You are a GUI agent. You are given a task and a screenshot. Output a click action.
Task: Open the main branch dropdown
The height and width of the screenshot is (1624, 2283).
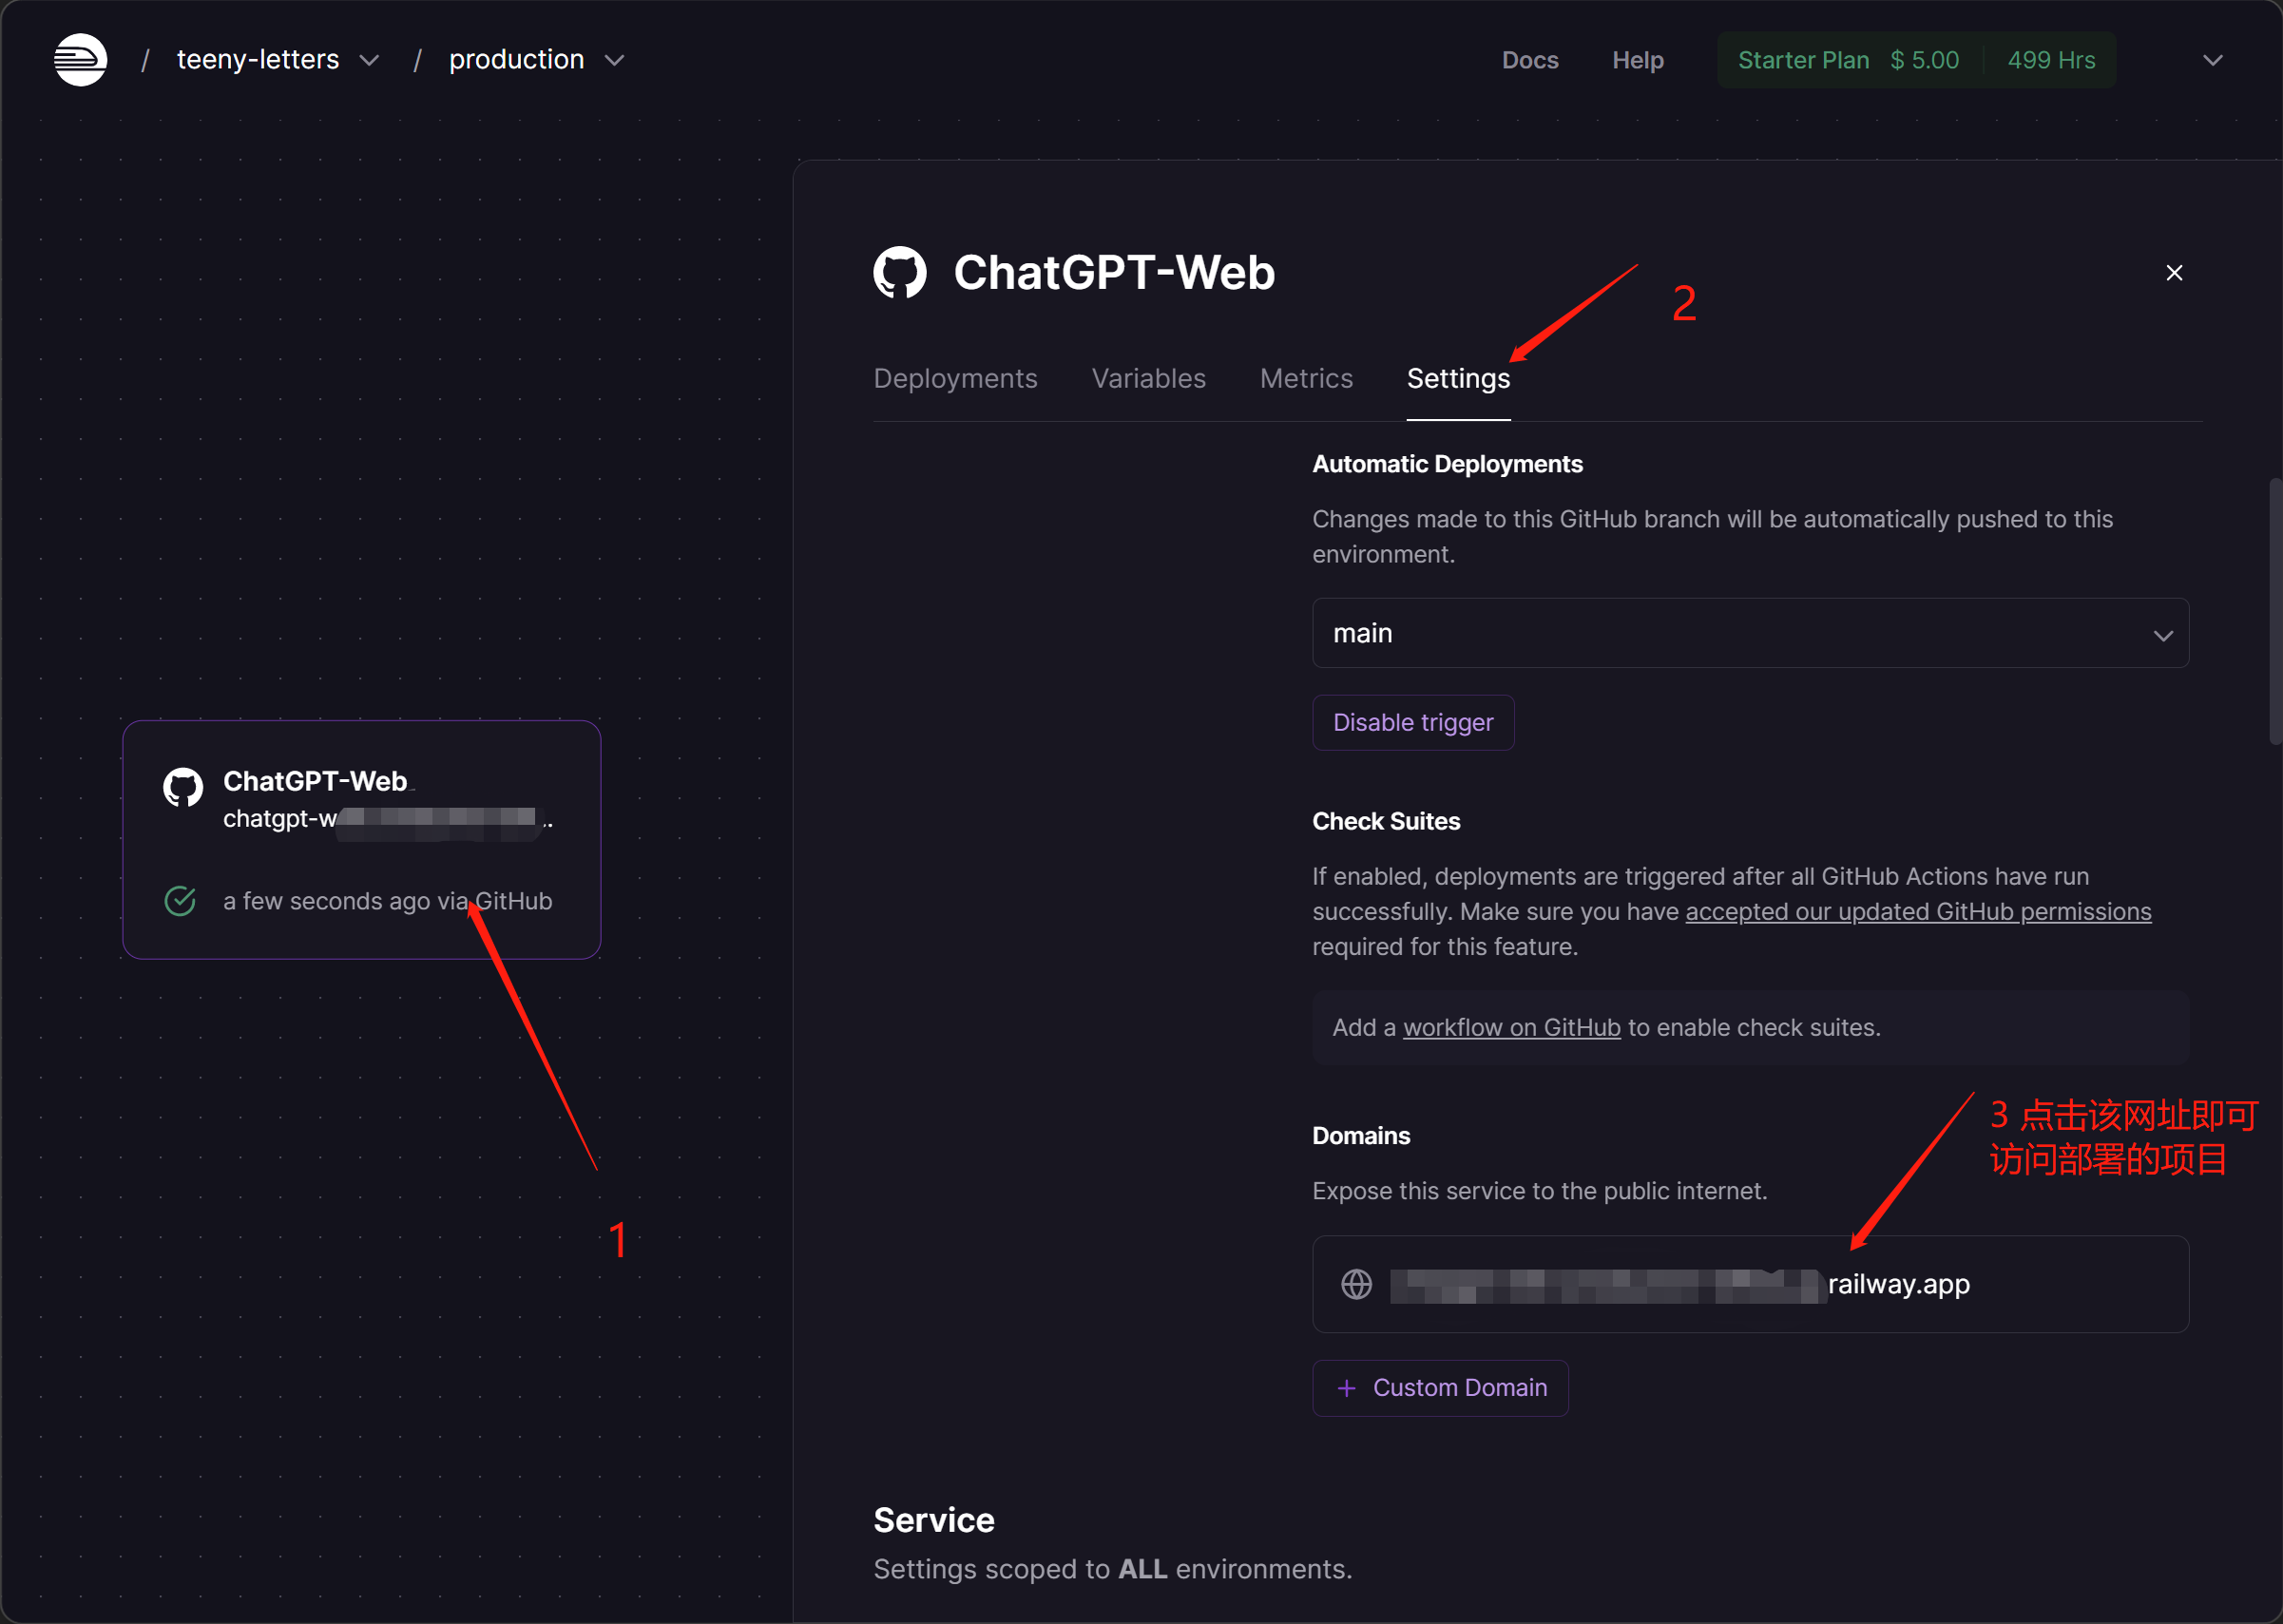point(1750,633)
